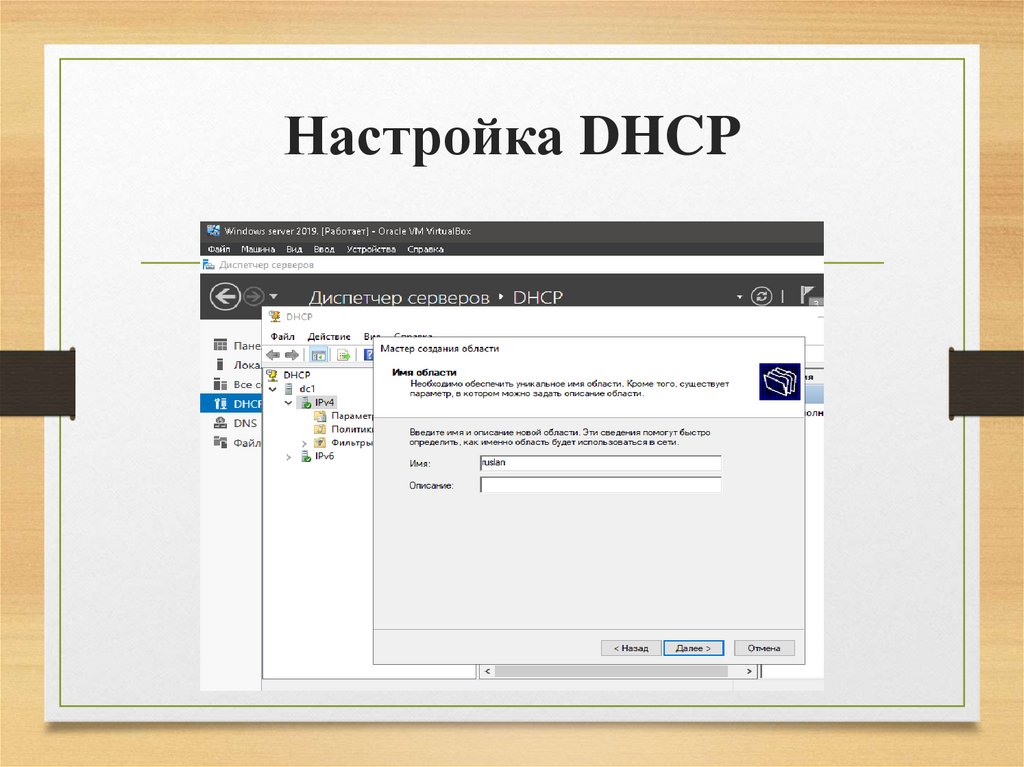Click the Далее button
The height and width of the screenshot is (767, 1024).
tap(694, 648)
